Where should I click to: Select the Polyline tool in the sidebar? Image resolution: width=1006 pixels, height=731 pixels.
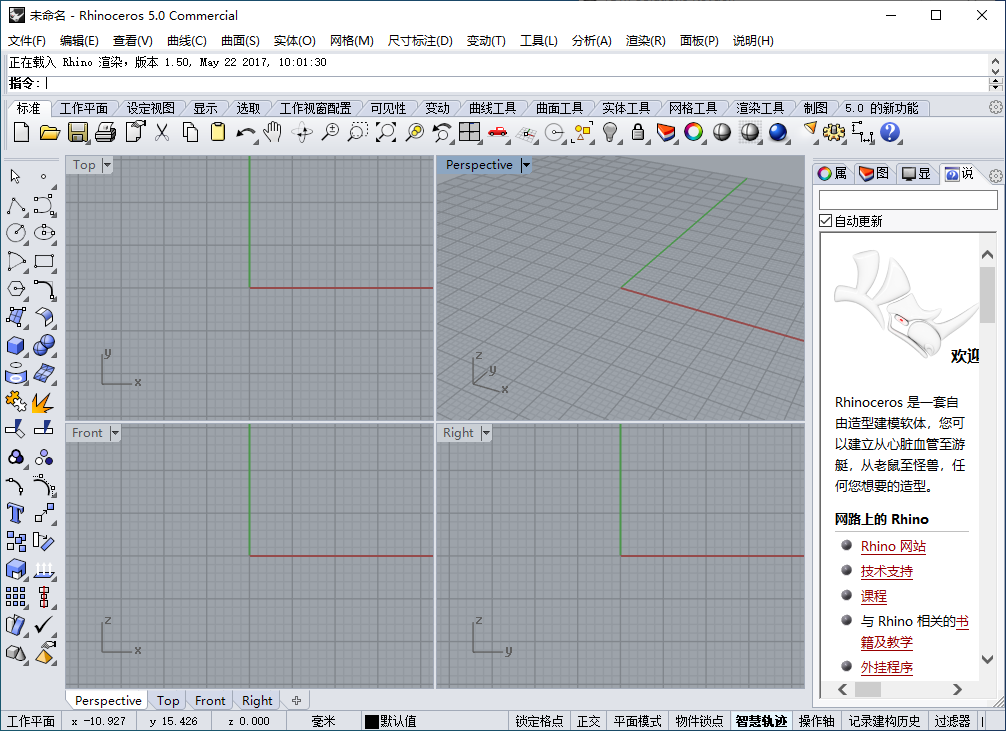(x=16, y=205)
